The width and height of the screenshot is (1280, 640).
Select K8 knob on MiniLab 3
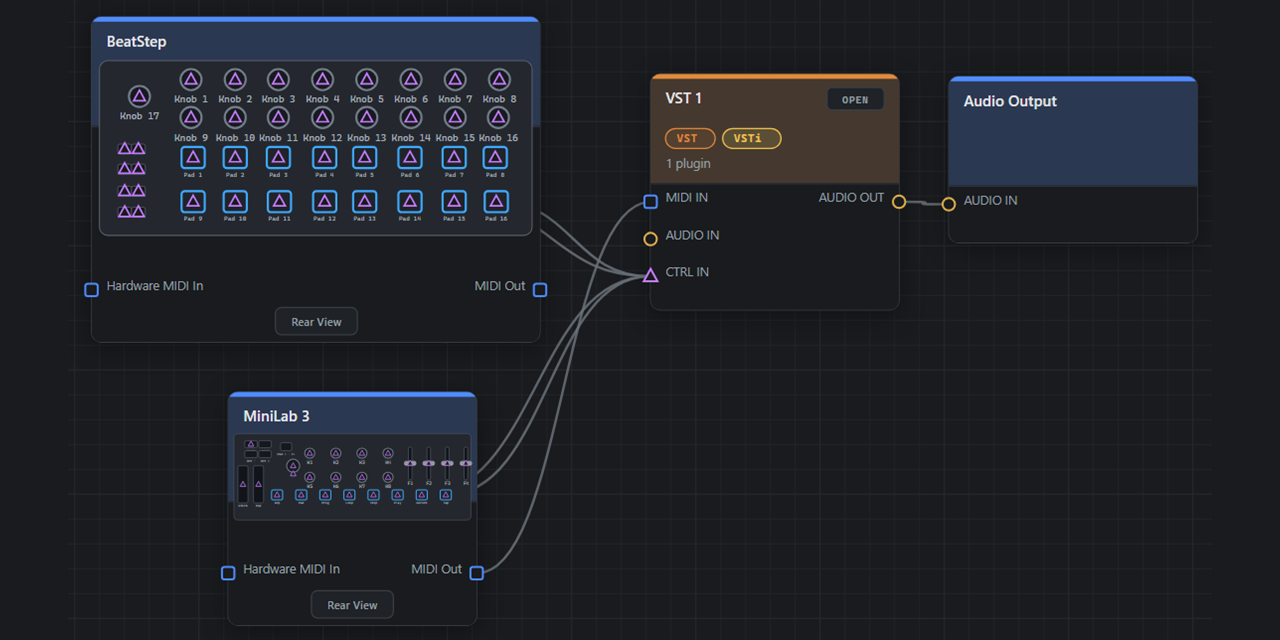coord(388,477)
